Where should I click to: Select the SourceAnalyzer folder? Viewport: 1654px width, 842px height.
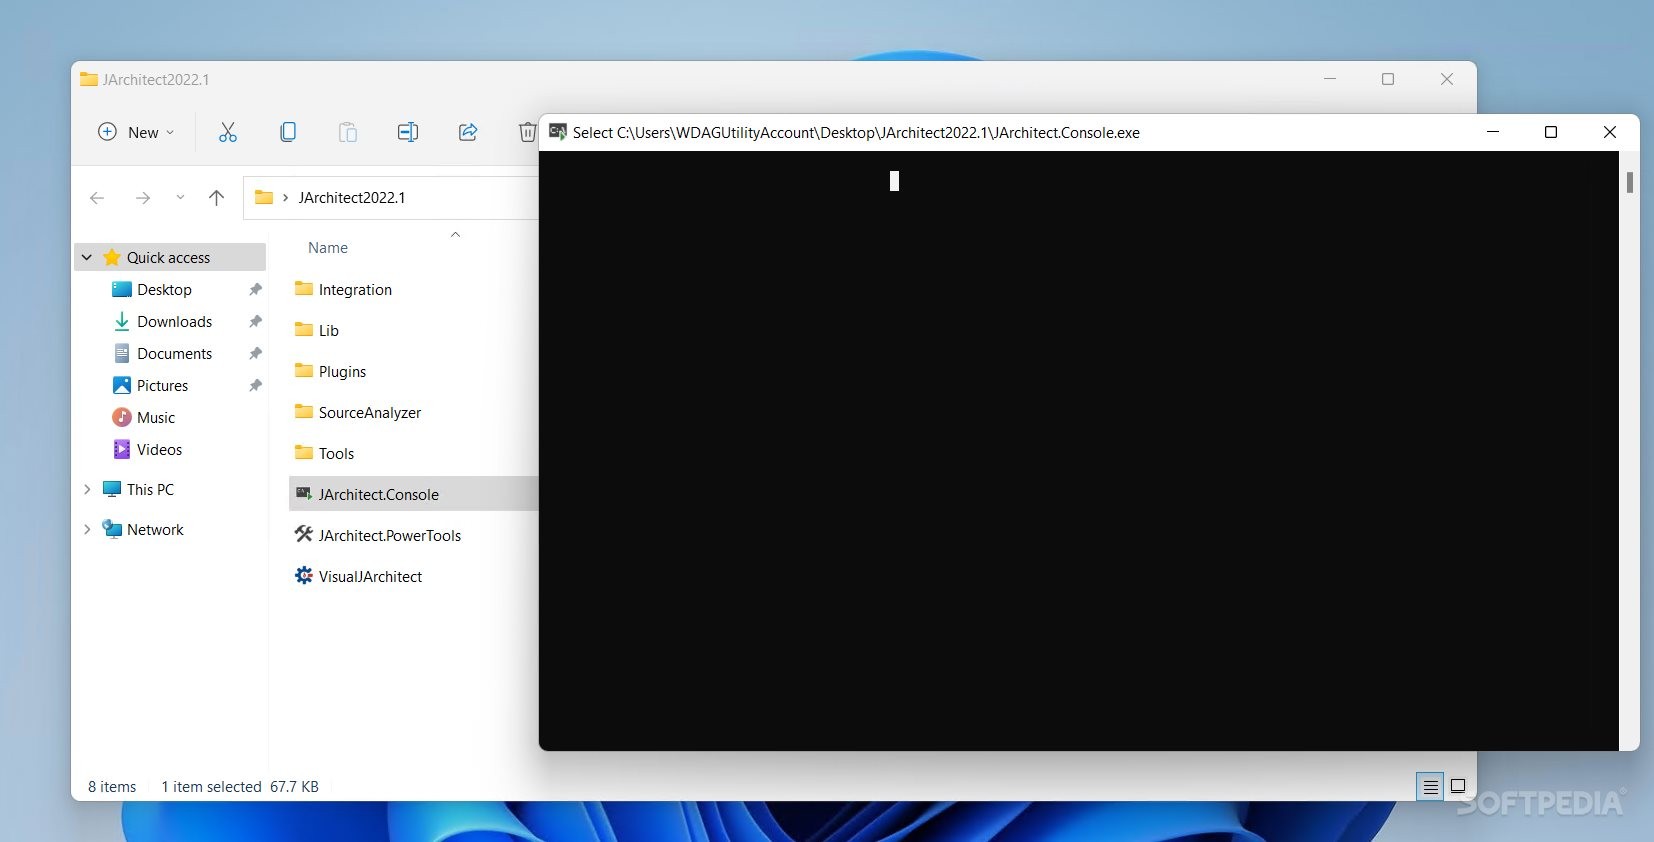[x=370, y=412]
